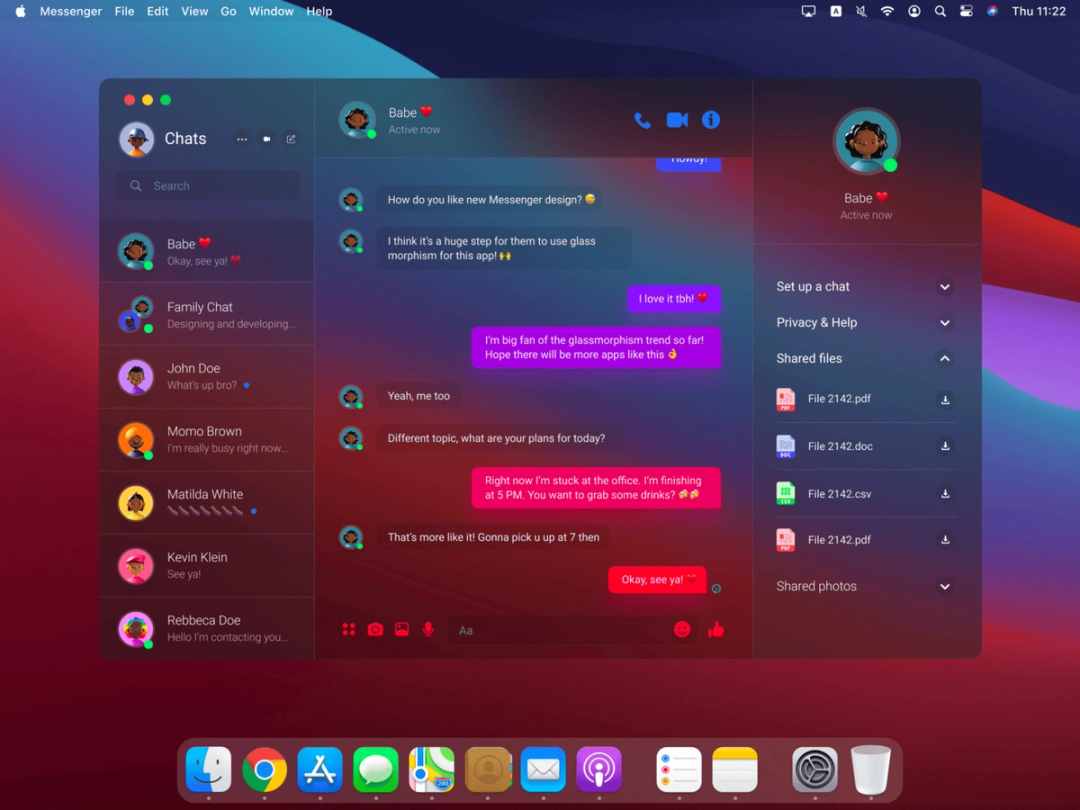Click the 'I love it tbh!' message bubble
1080x810 pixels.
(674, 298)
